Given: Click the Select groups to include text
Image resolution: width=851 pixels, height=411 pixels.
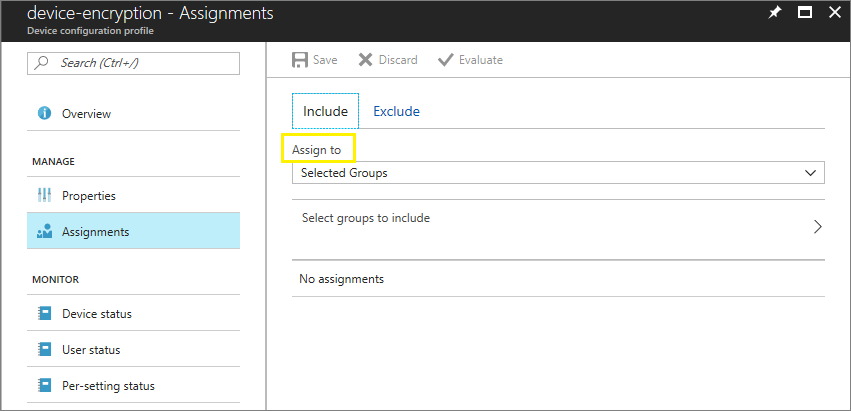Looking at the screenshot, I should click(x=366, y=218).
